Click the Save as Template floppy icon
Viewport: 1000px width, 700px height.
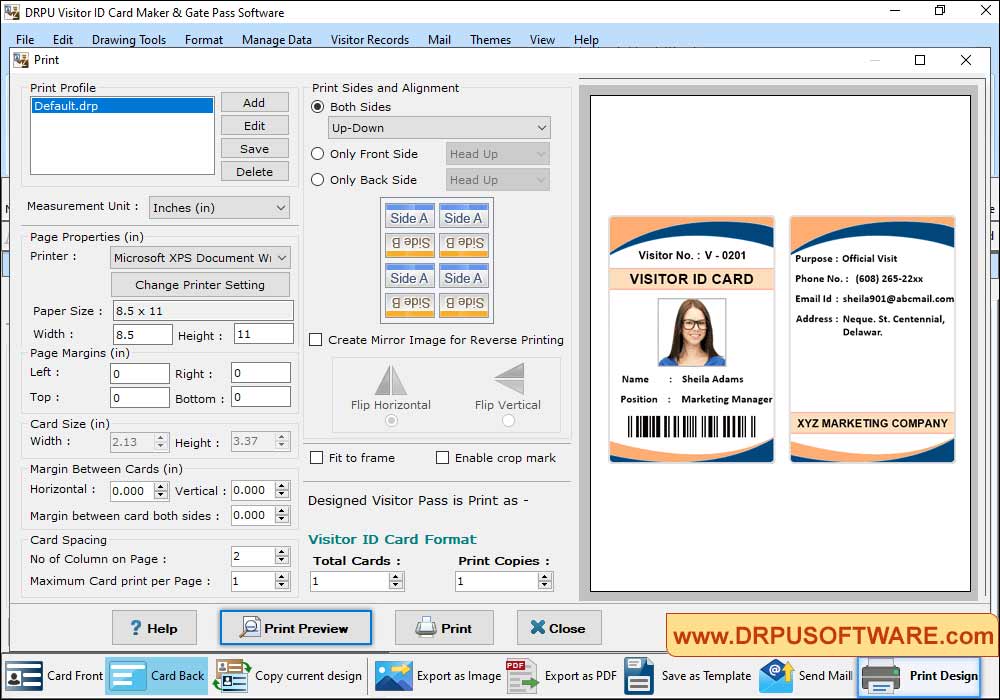point(638,676)
